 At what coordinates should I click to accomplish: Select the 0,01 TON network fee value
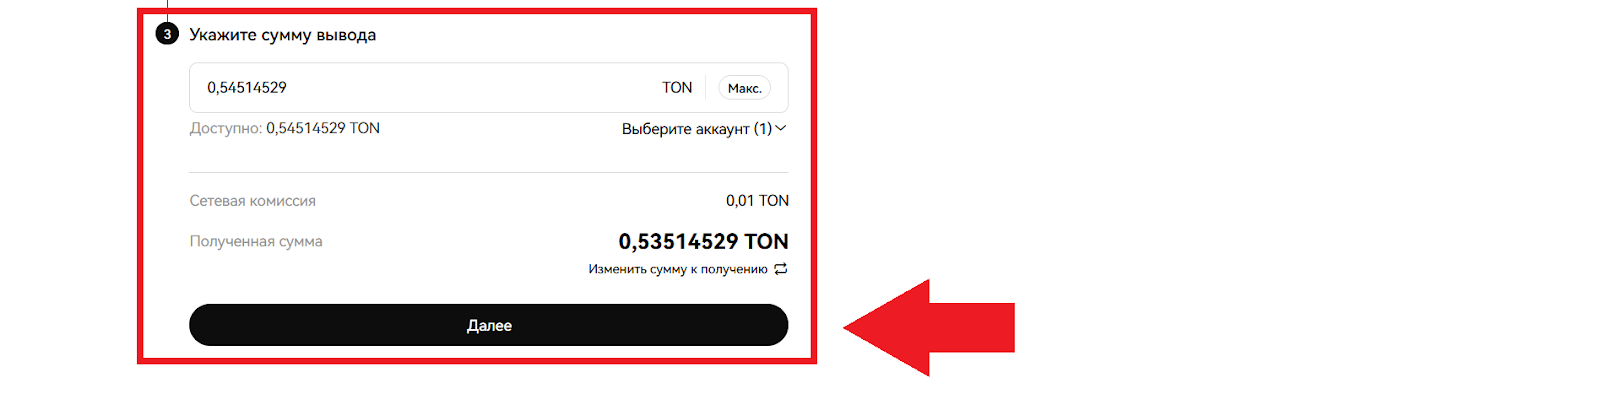click(757, 201)
